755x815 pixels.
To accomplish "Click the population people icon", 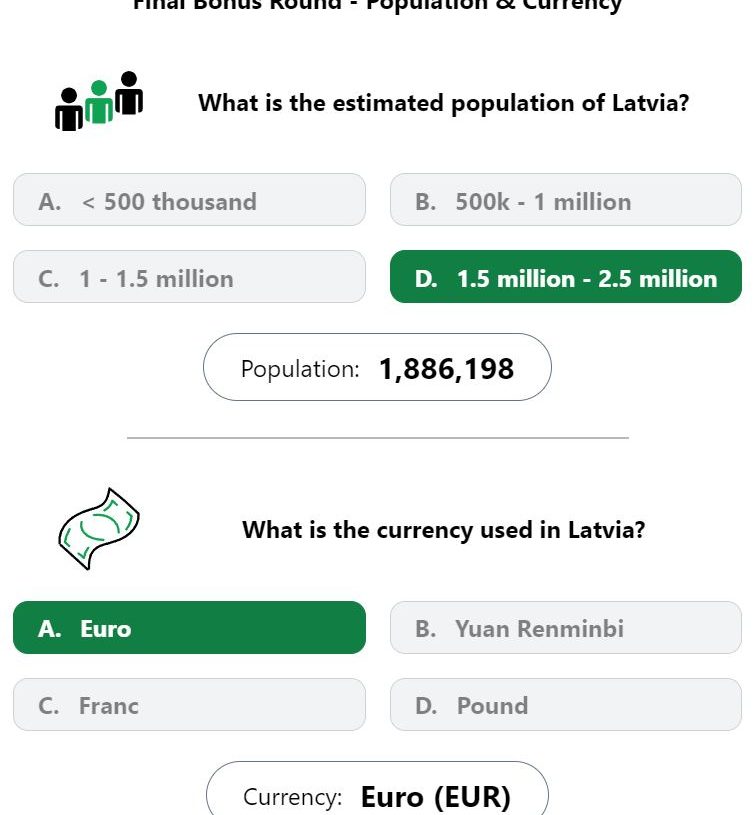I will click(x=99, y=101).
